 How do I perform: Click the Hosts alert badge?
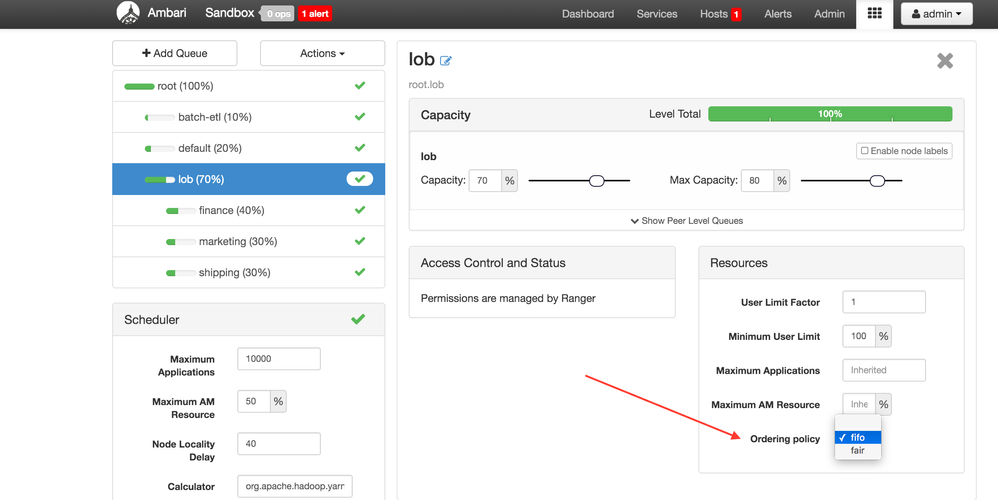point(736,14)
